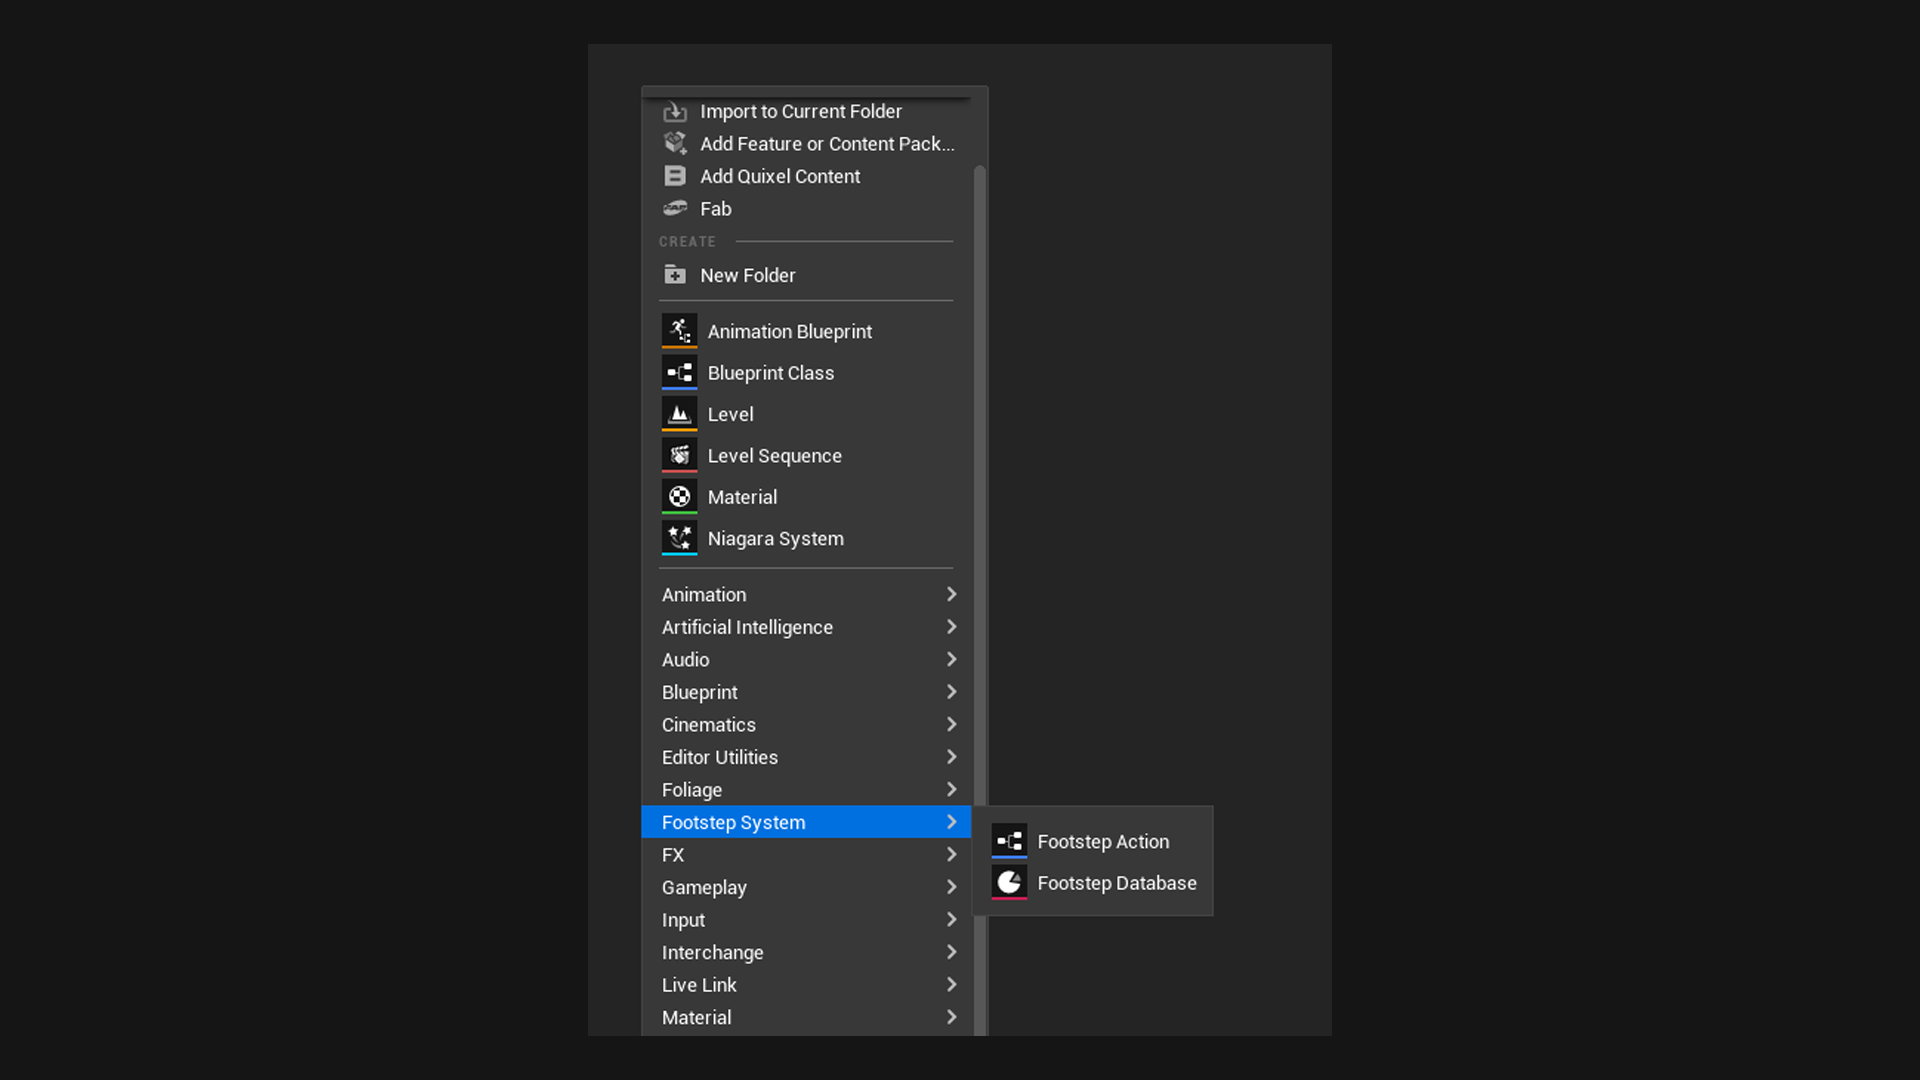Image resolution: width=1920 pixels, height=1080 pixels.
Task: Click the Material sphere icon in Create list
Action: point(679,497)
